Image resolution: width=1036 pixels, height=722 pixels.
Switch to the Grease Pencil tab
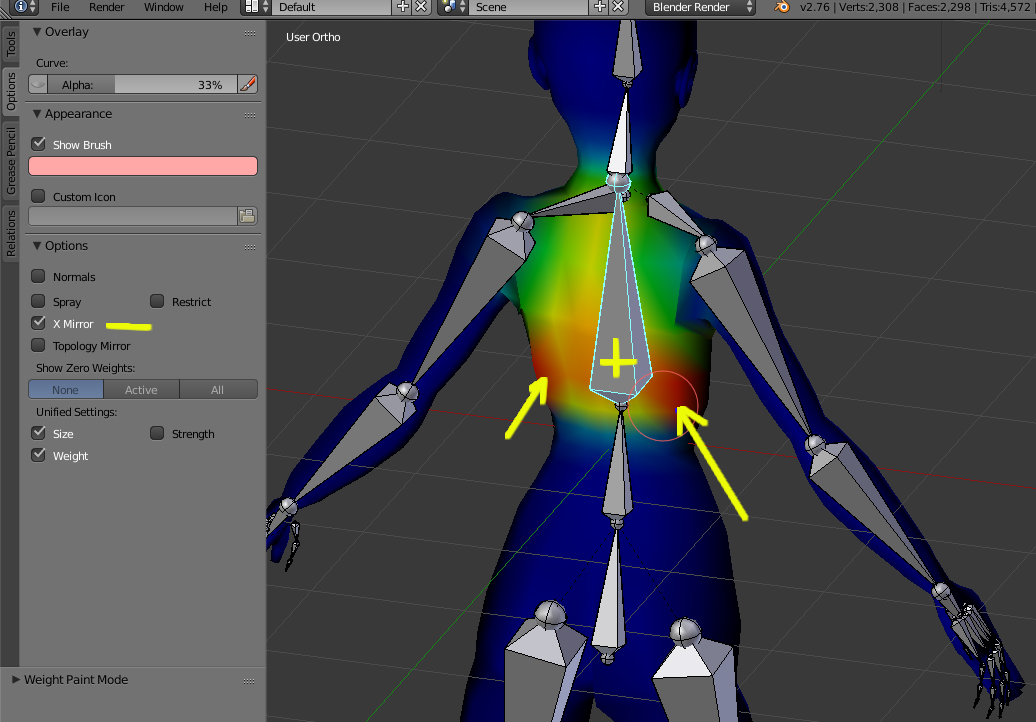coord(11,160)
